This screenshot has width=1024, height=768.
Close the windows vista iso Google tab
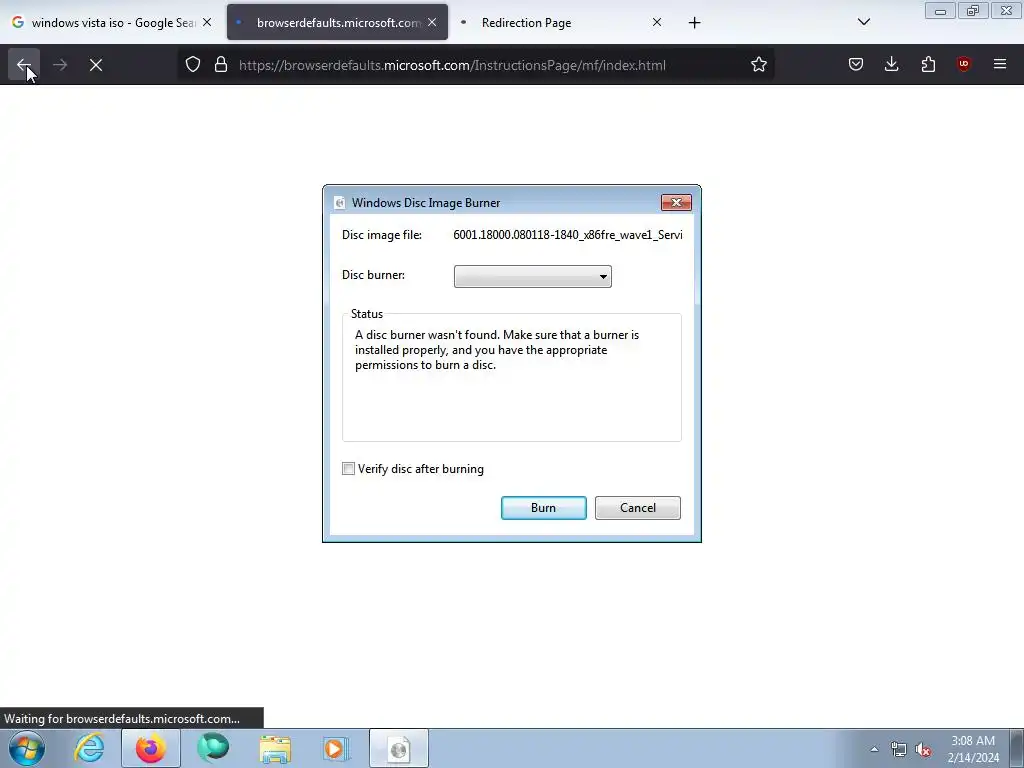[x=207, y=22]
